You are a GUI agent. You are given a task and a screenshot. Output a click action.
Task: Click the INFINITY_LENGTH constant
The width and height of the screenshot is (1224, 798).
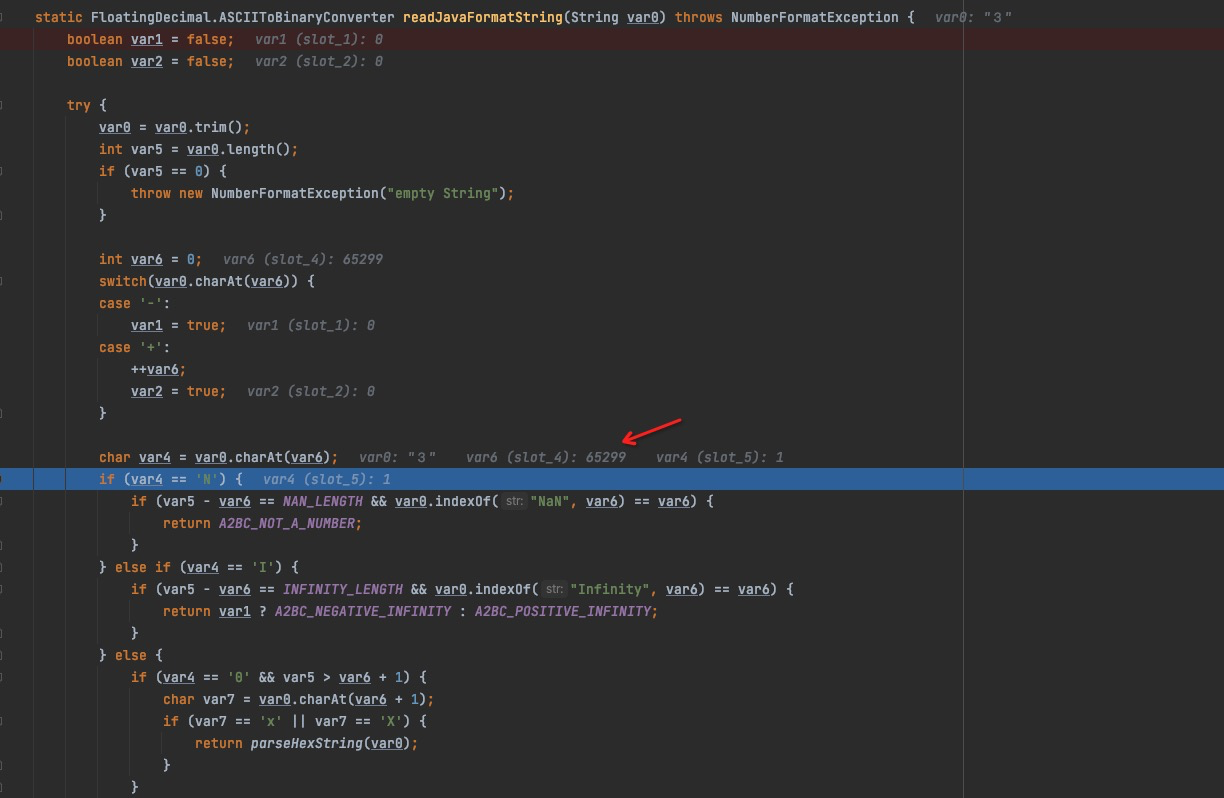343,589
